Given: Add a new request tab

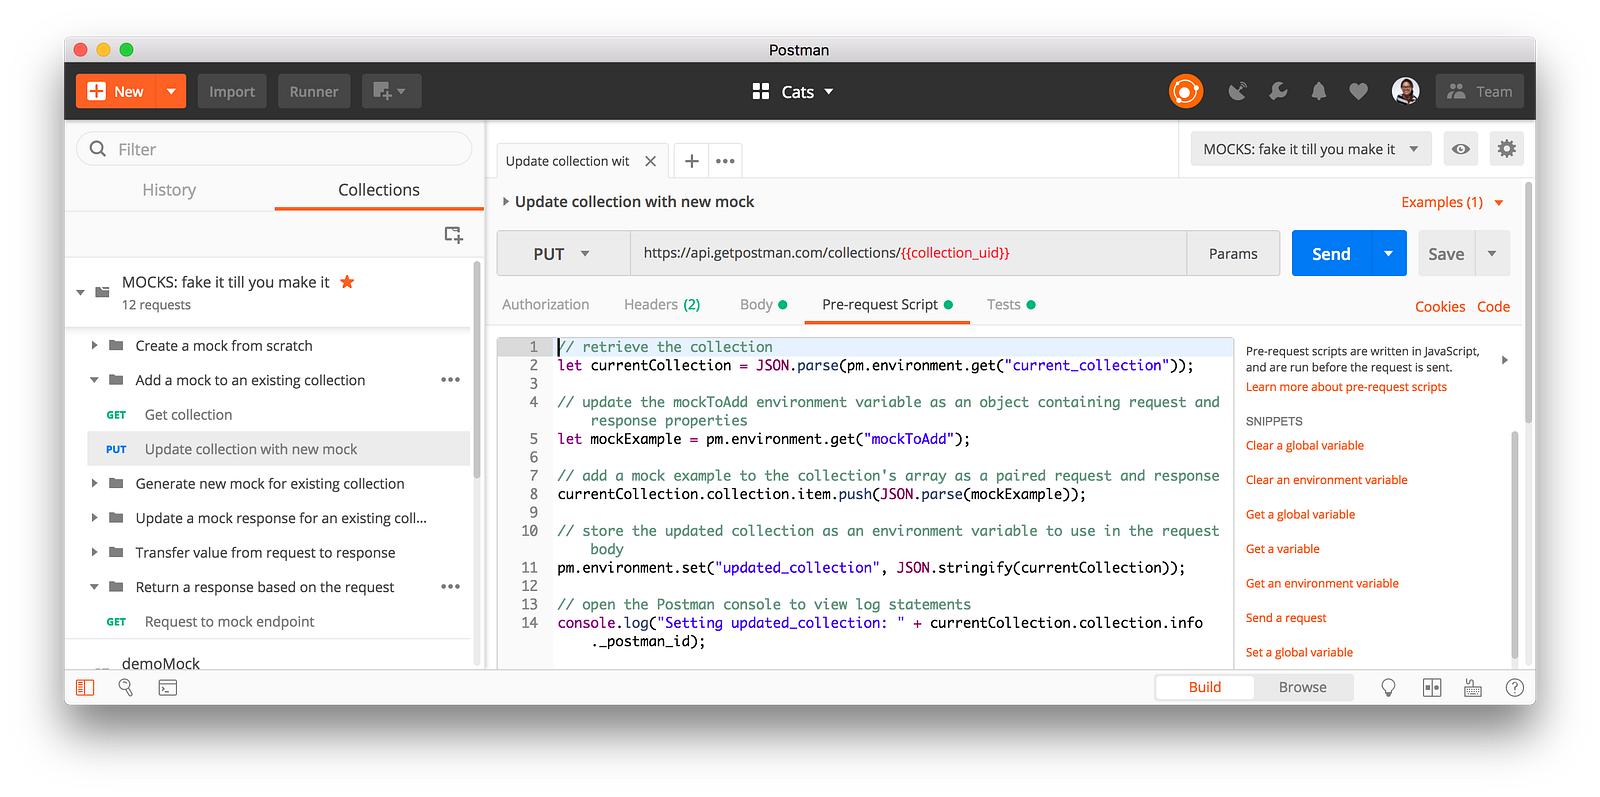Looking at the screenshot, I should pos(691,161).
